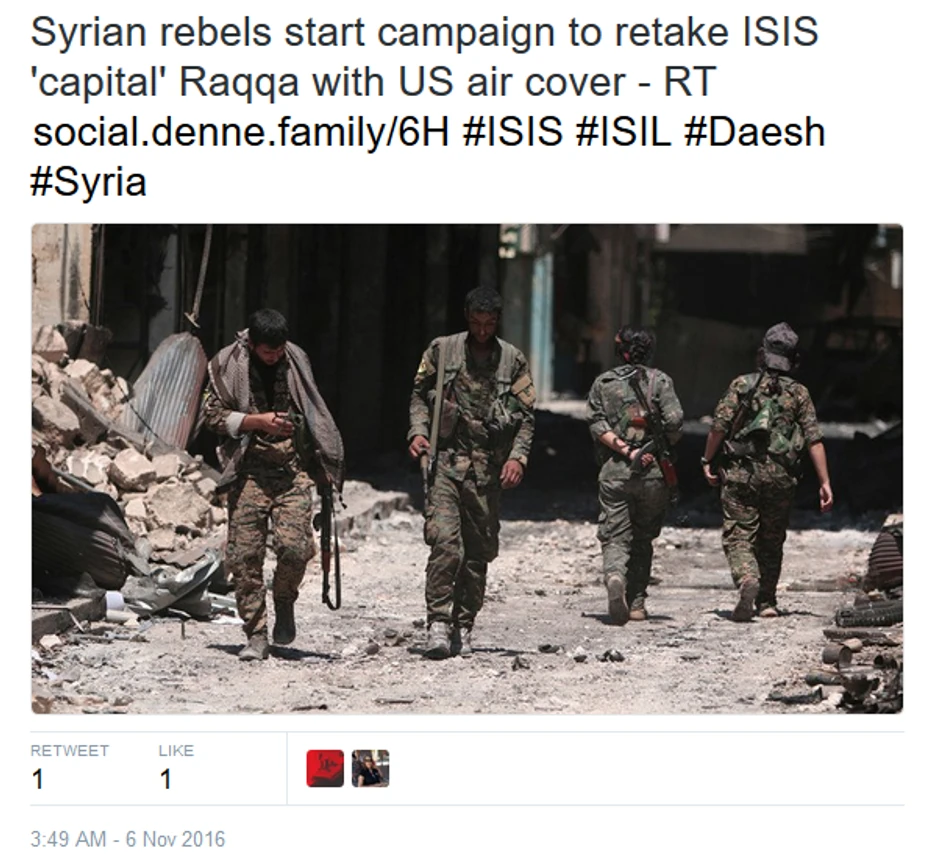Image resolution: width=940 pixels, height=857 pixels.
Task: Open the 3:49 AM - 6 Nov 2016 timestamp
Action: click(128, 839)
